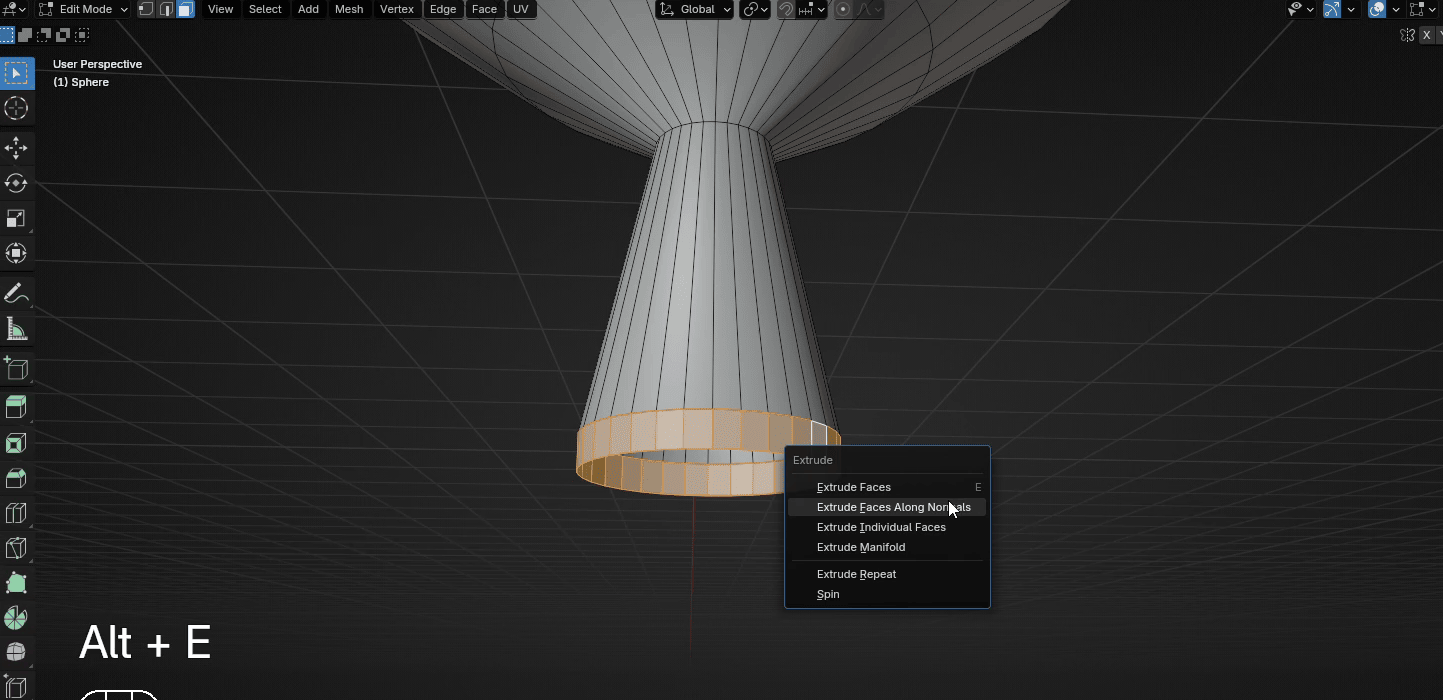Image resolution: width=1443 pixels, height=700 pixels.
Task: Activate the Inset Faces tool
Action: pos(16,443)
